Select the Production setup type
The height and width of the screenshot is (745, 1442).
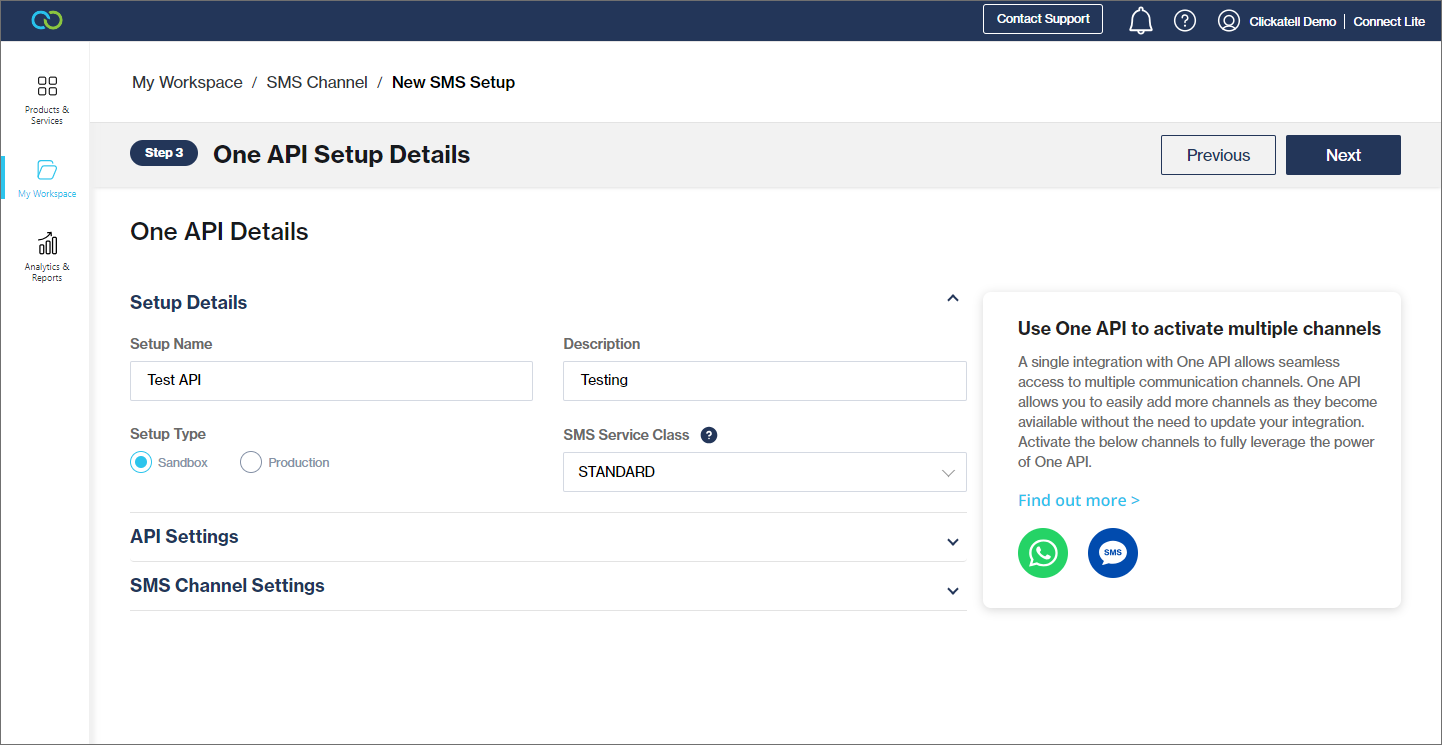(251, 462)
